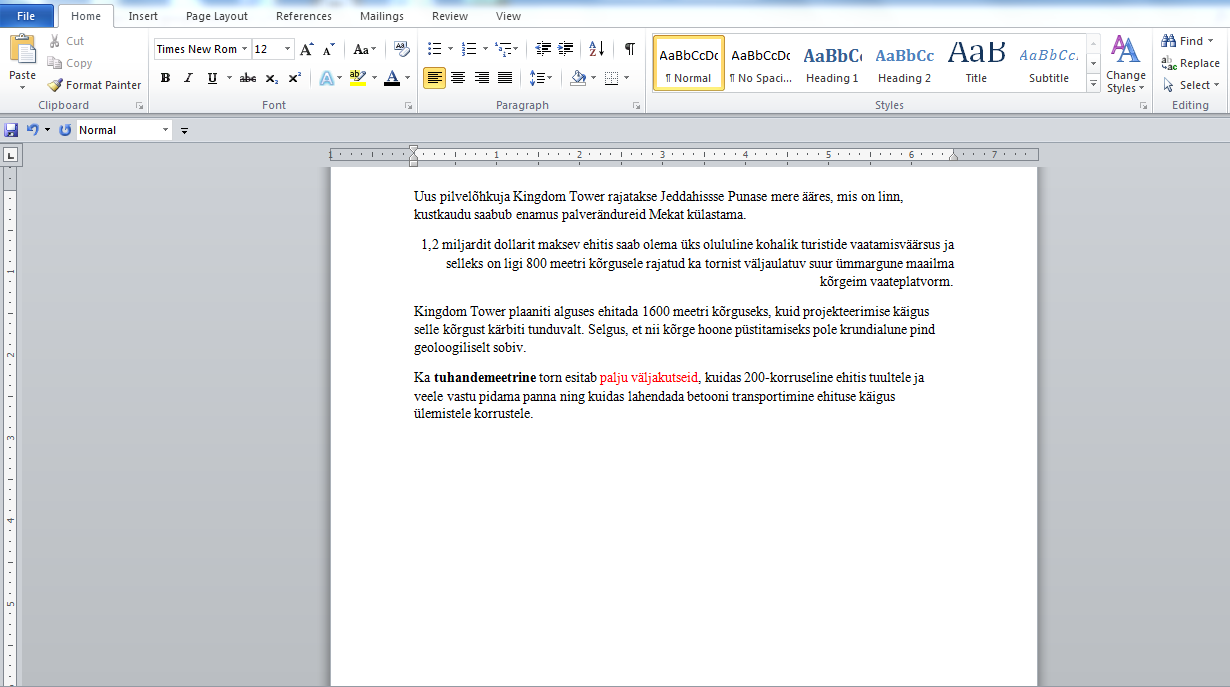
Task: Open the font name dropdown Times New Roman
Action: (x=200, y=49)
